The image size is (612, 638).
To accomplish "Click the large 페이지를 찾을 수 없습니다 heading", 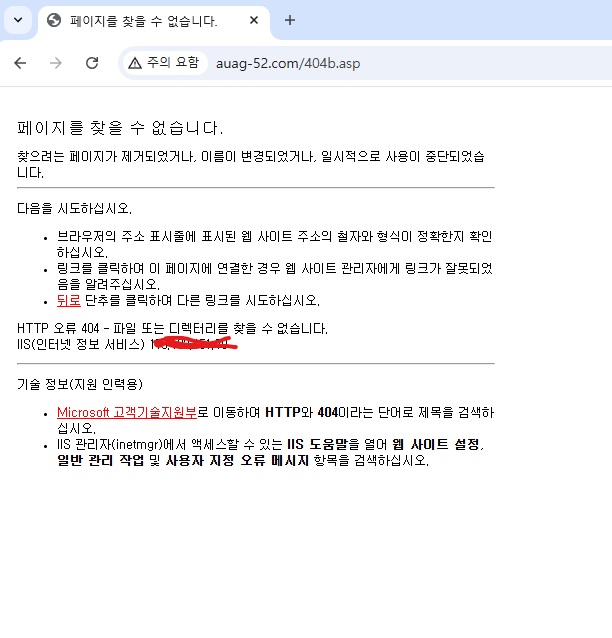I will 120,128.
